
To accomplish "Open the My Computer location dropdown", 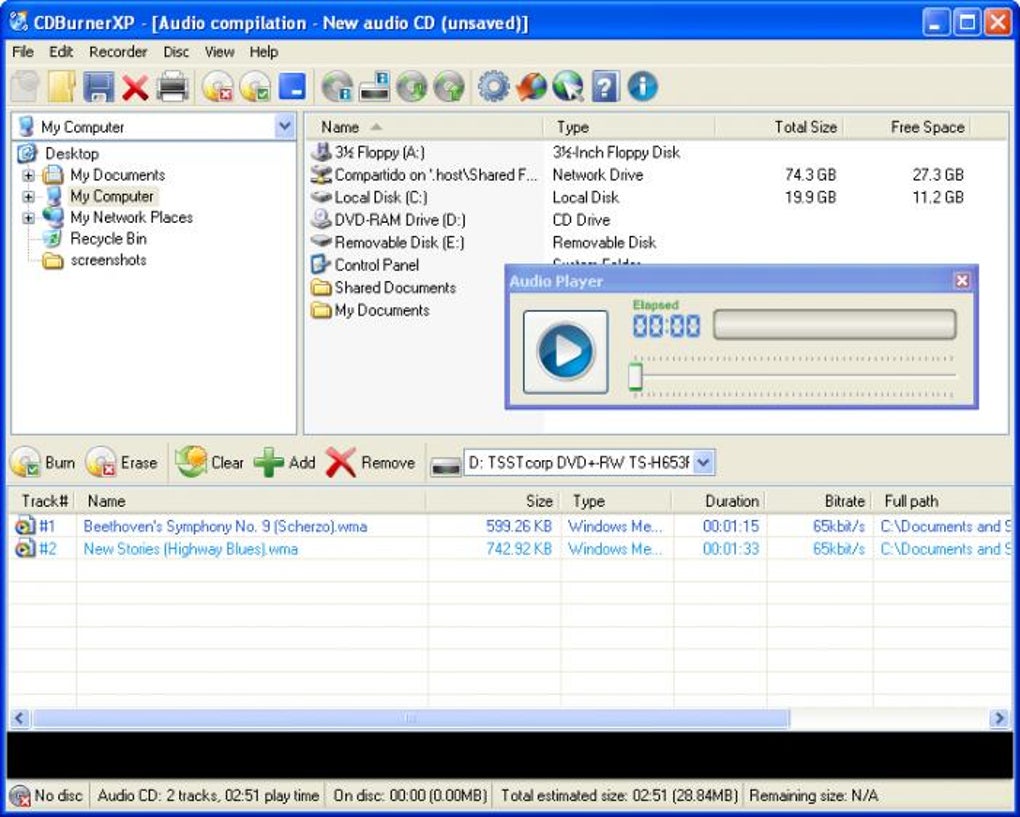I will click(284, 127).
